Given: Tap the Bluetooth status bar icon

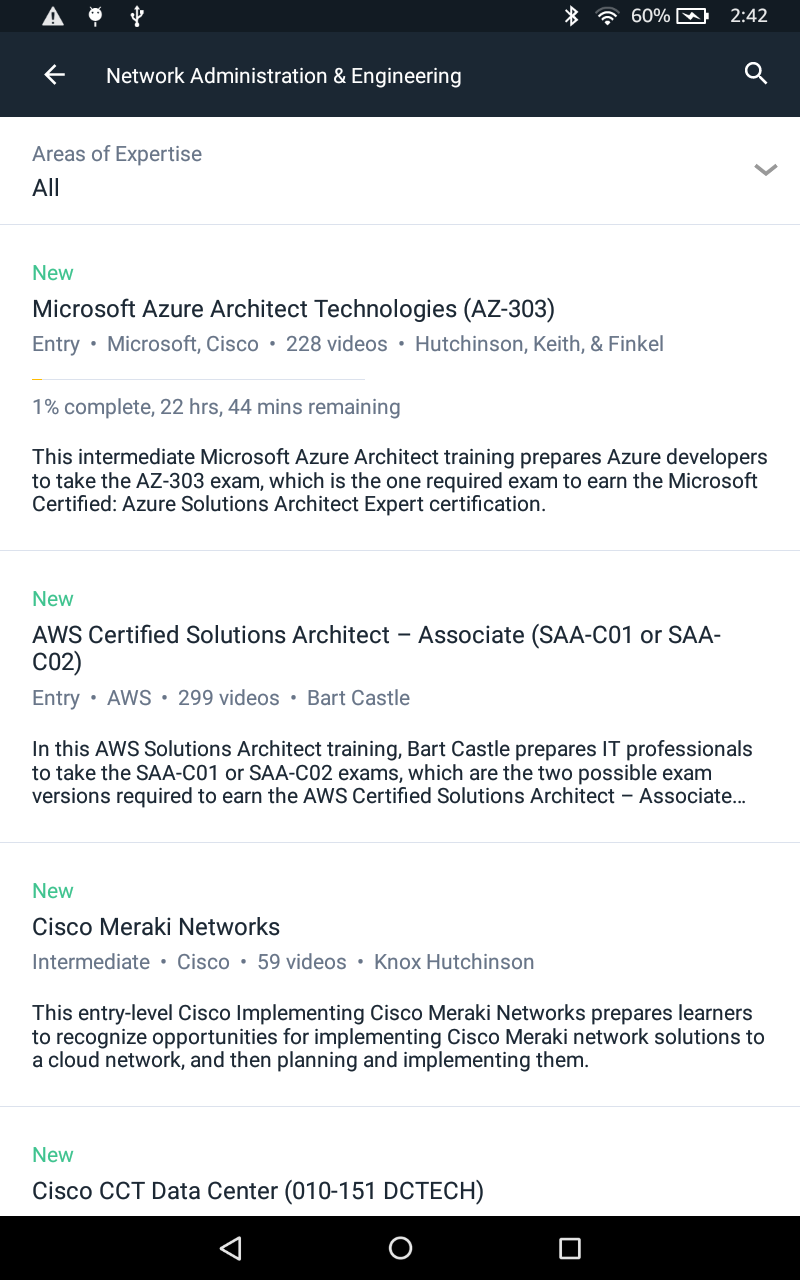Looking at the screenshot, I should (571, 16).
